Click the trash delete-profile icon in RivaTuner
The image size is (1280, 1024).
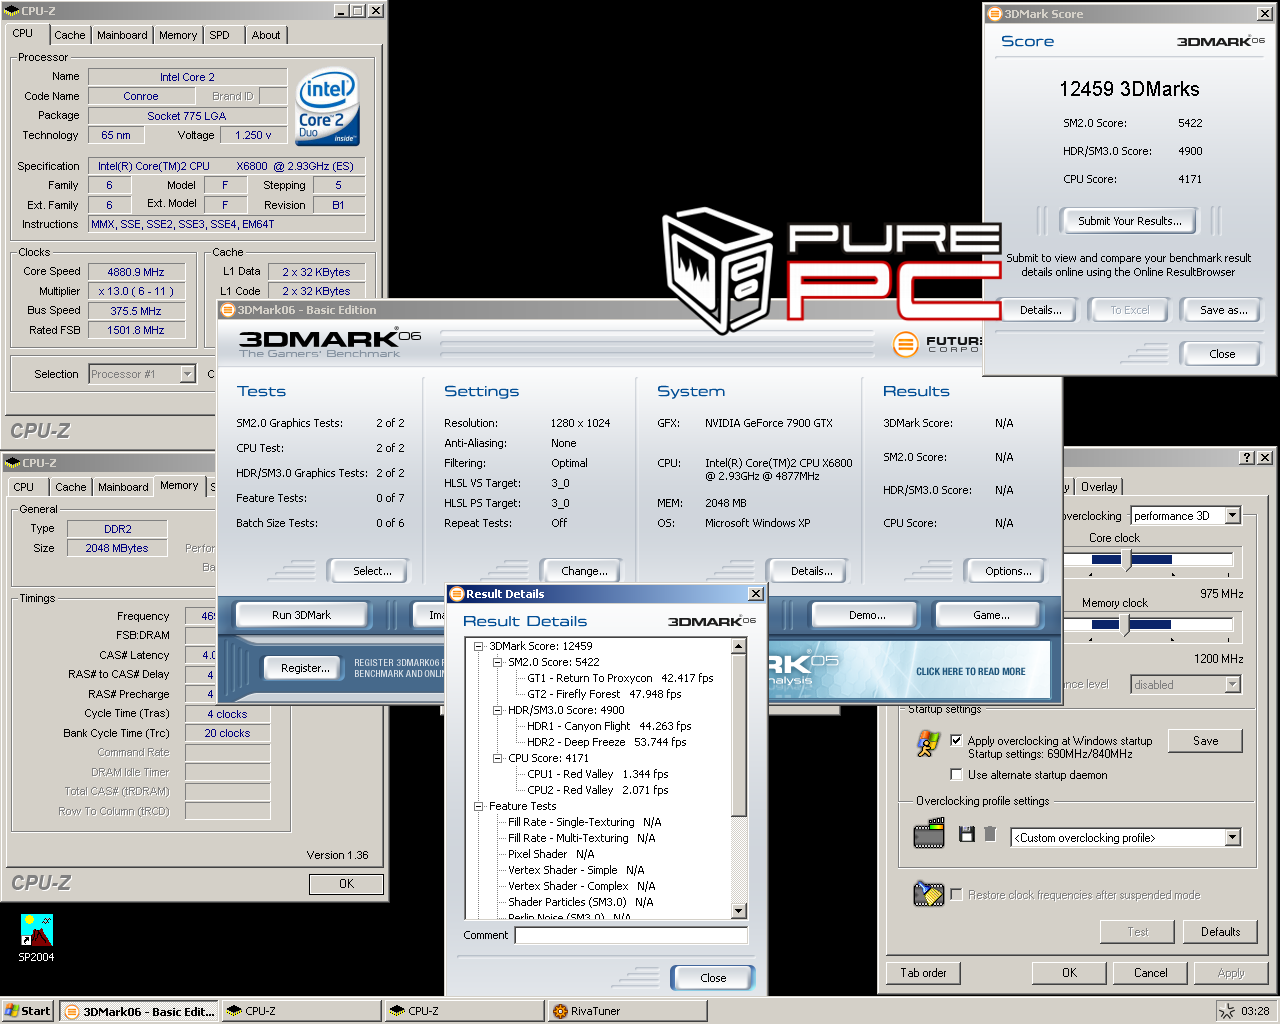(x=990, y=834)
